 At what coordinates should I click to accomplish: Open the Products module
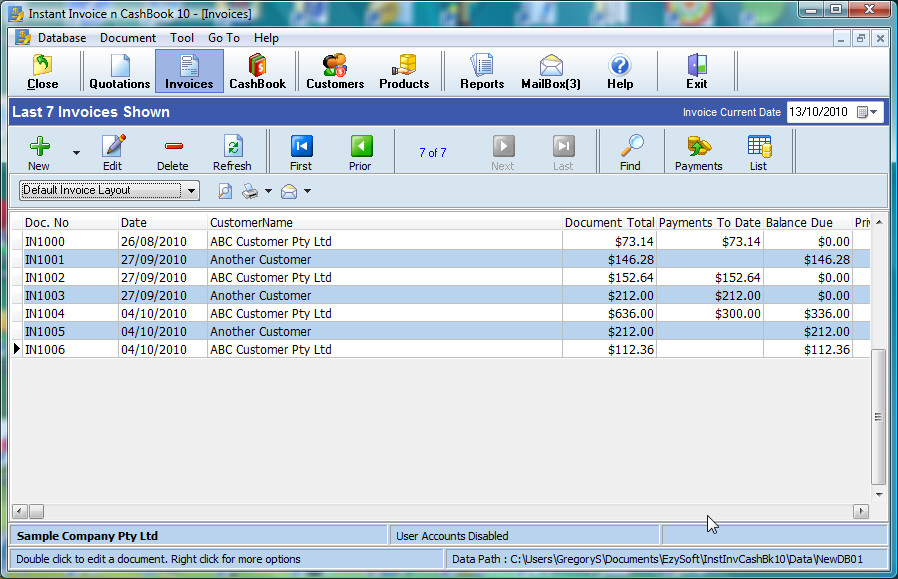[x=404, y=72]
